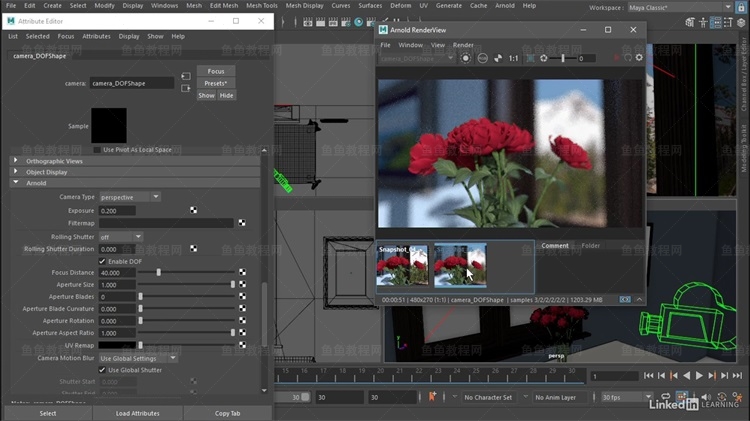Toggle Use Global Shutter checkbox
The image size is (750, 421).
pyautogui.click(x=102, y=370)
